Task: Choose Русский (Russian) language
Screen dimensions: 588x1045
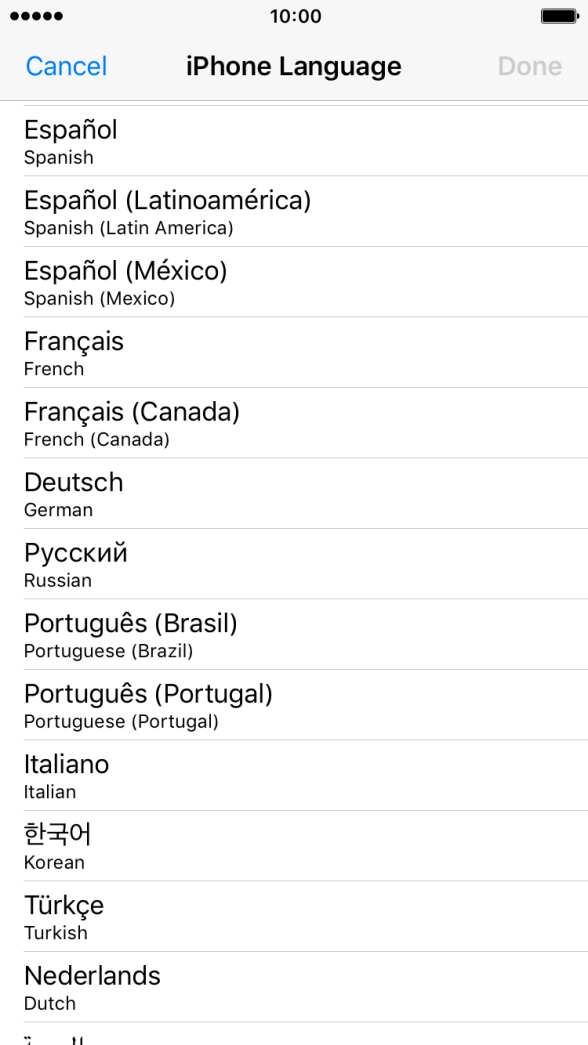Action: [294, 564]
